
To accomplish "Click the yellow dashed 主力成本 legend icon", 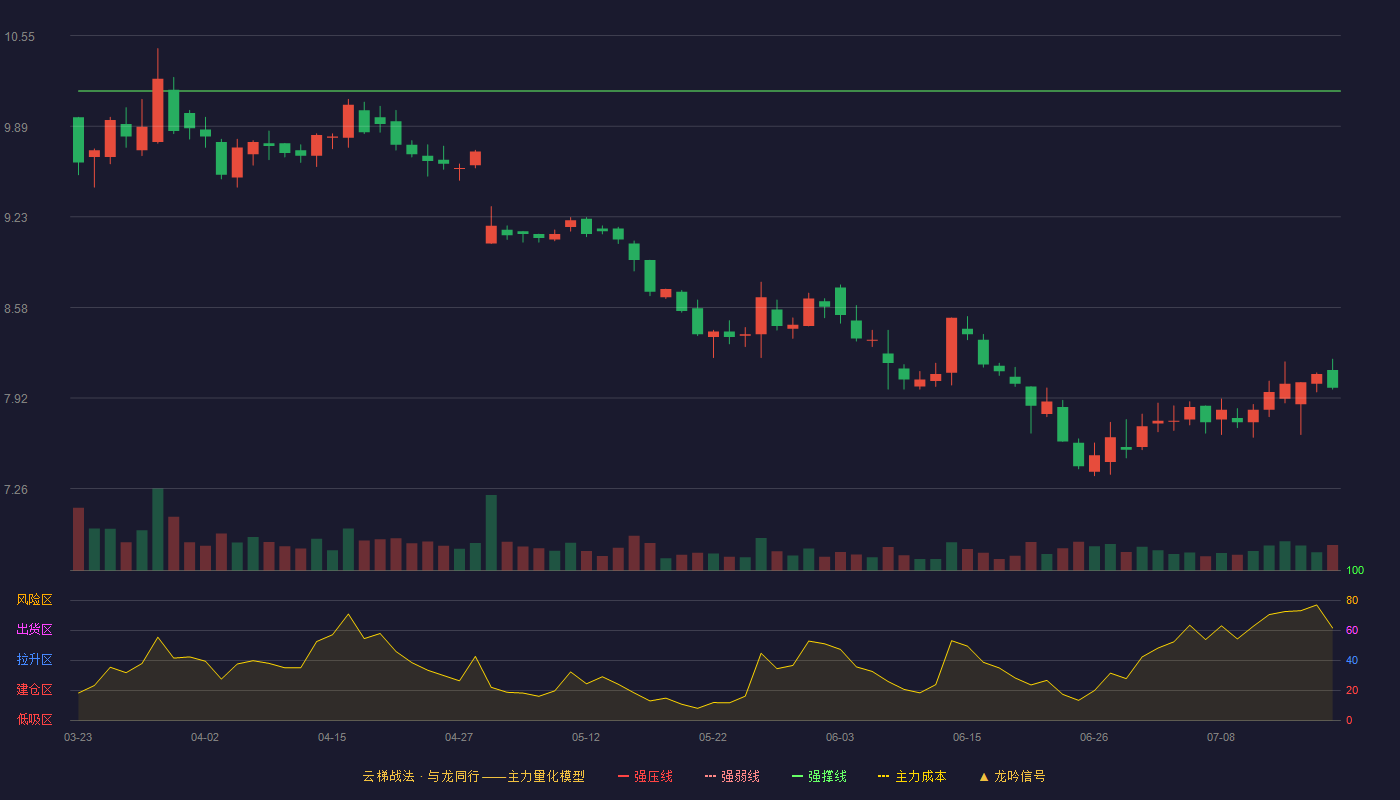I will click(883, 776).
